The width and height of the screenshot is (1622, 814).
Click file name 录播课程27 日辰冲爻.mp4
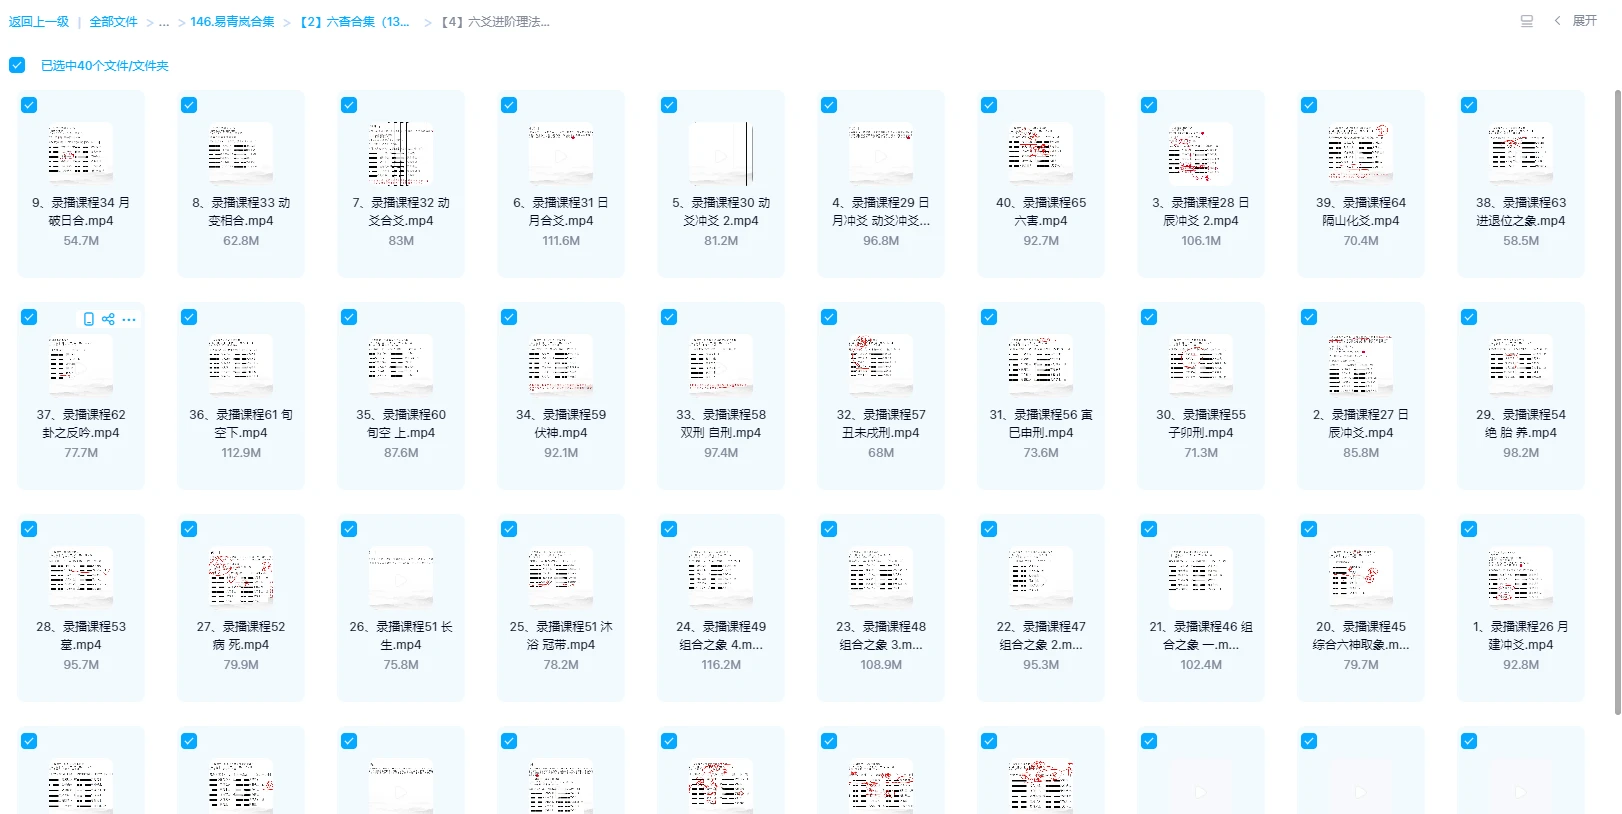[x=1361, y=423]
